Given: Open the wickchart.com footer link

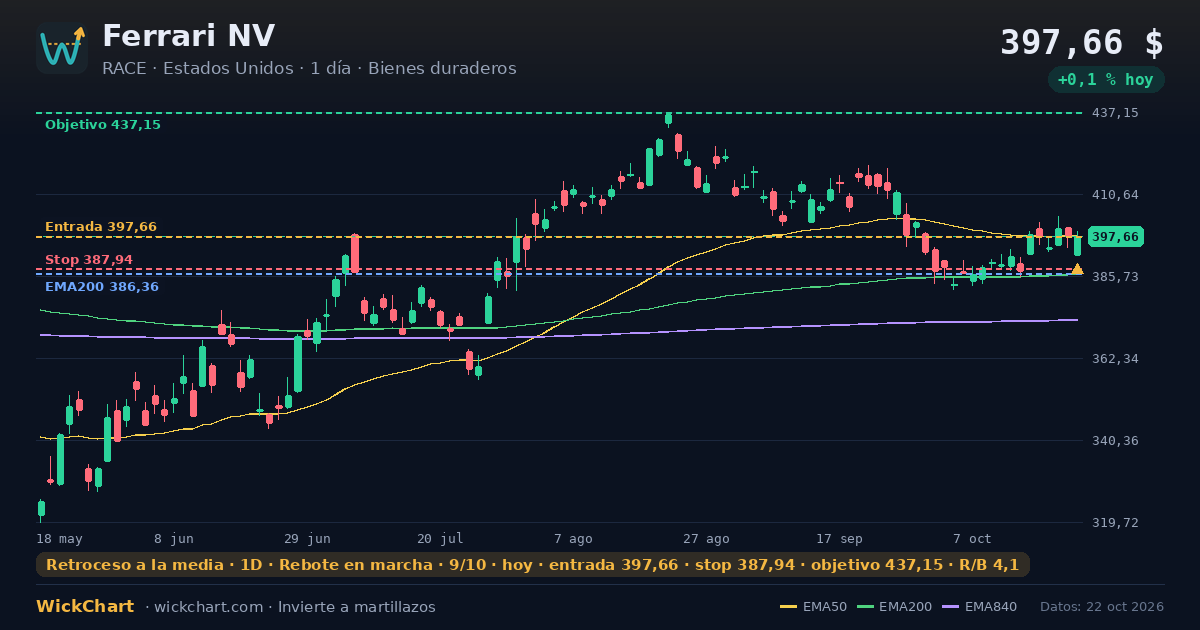Looking at the screenshot, I should tap(211, 607).
